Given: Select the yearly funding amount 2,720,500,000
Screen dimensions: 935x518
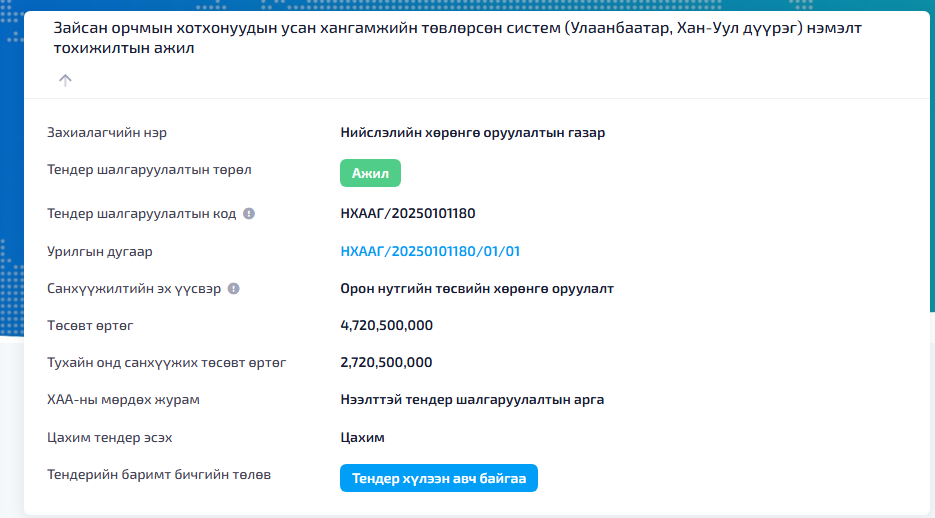Looking at the screenshot, I should tap(386, 362).
